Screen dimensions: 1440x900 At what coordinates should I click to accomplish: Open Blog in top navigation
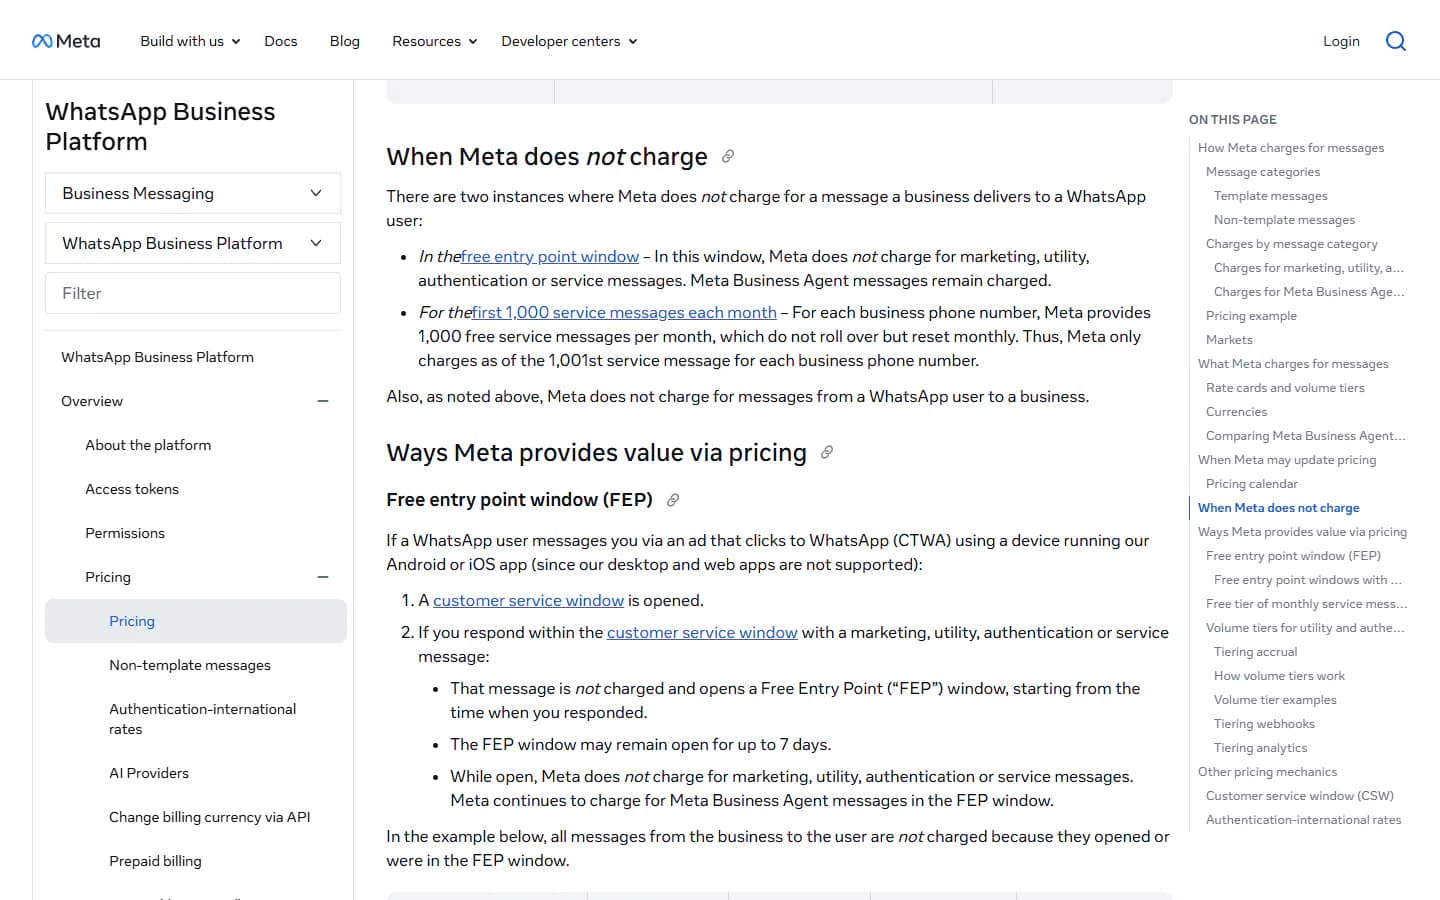[345, 41]
